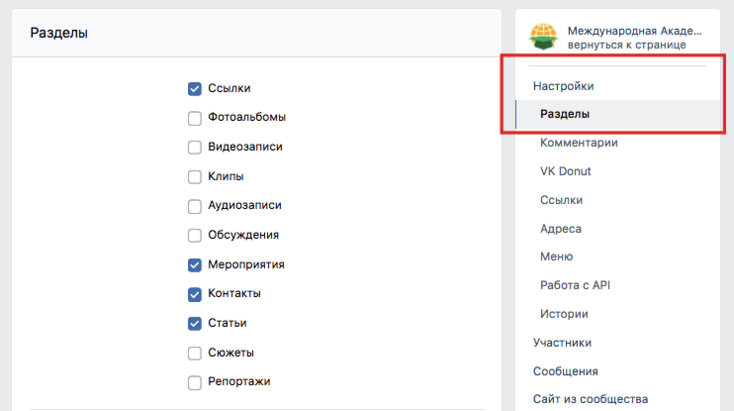Screen dimensions: 734x411
Task: Enable the Видеозаписи checkbox
Action: (x=195, y=147)
